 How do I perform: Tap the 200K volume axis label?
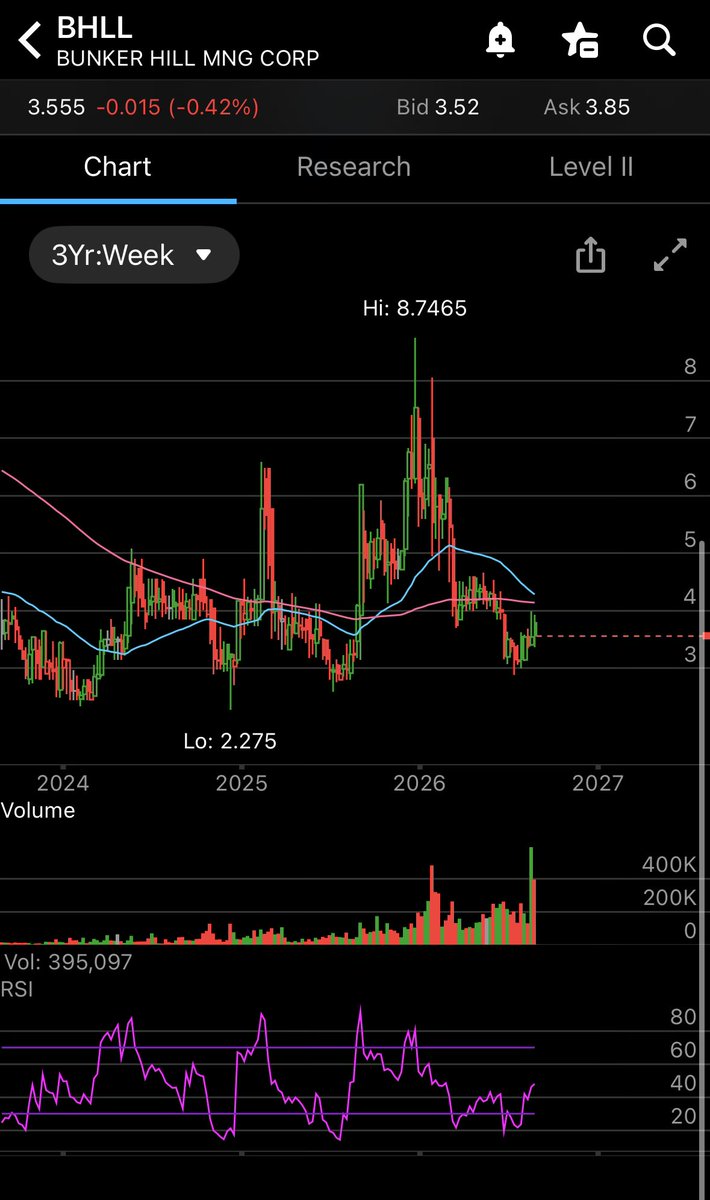click(x=669, y=898)
